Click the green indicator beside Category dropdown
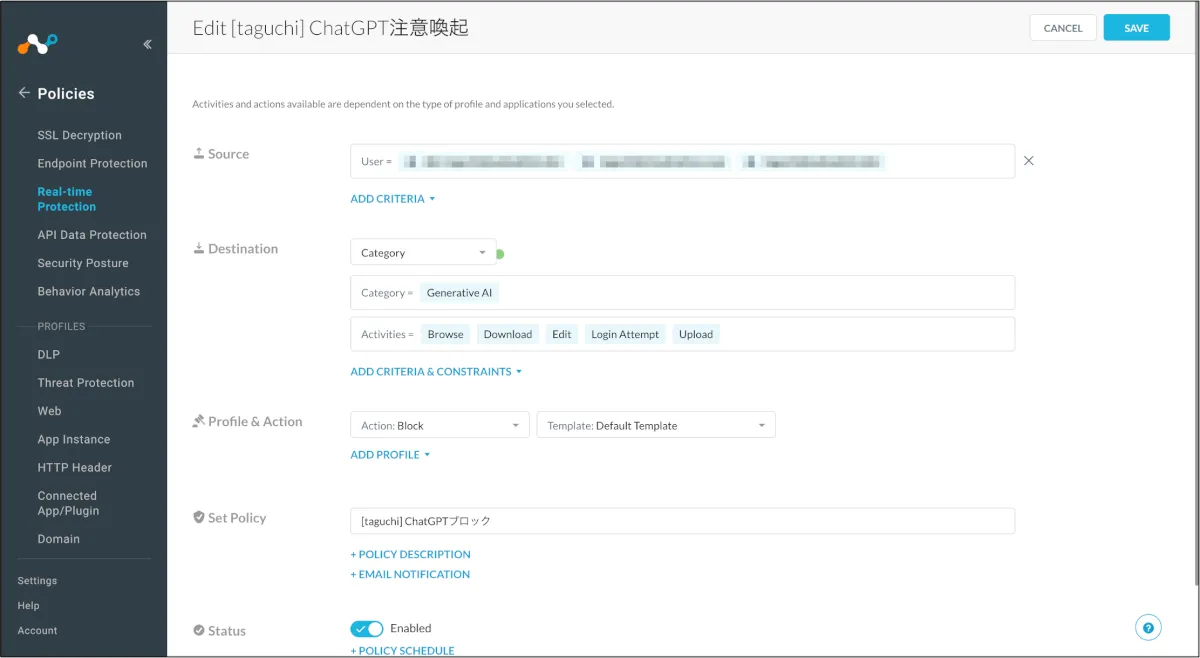The image size is (1200, 658). 500,254
